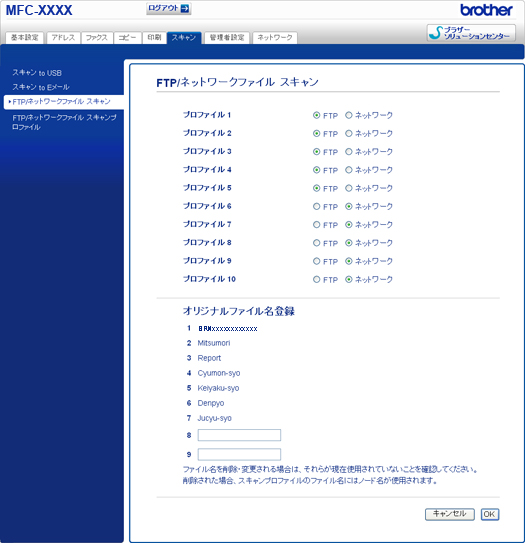Focus file name input field 8
Screen dimensions: 525x543
pyautogui.click(x=239, y=435)
